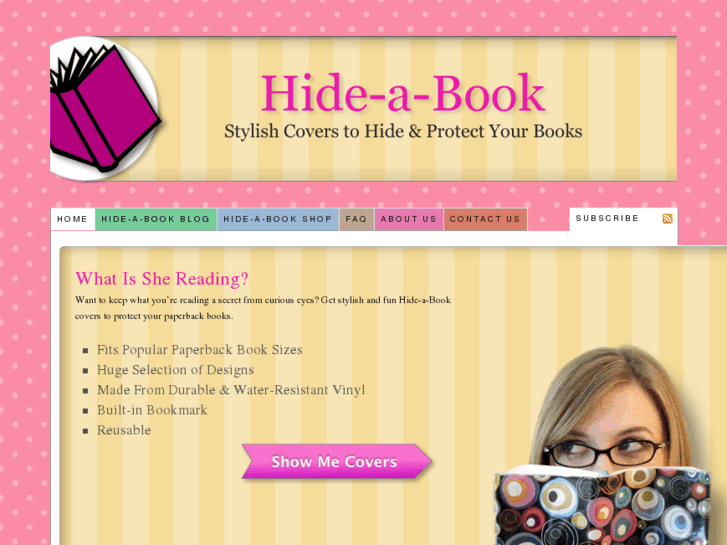The width and height of the screenshot is (727, 545).
Task: Click the Made From Durable Vinyl bullet
Action: click(x=231, y=390)
